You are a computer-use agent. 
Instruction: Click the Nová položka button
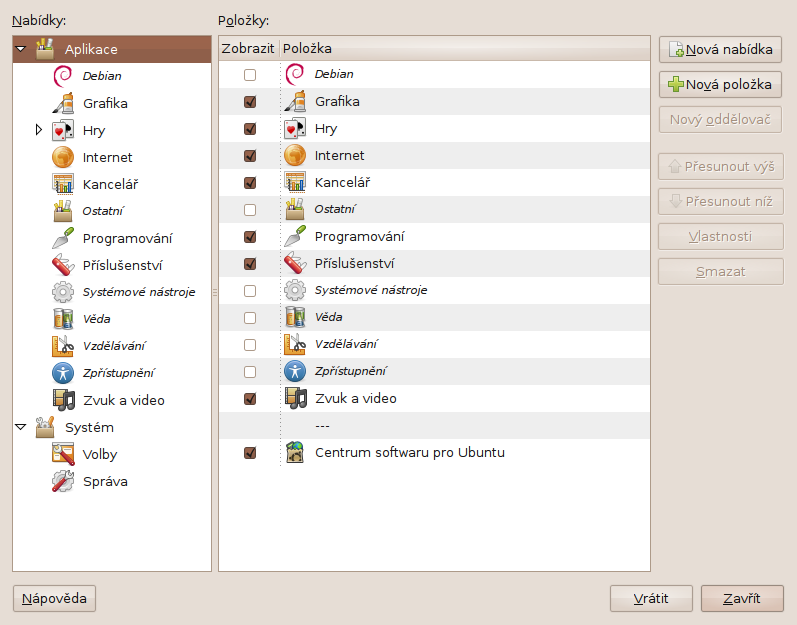coord(719,84)
